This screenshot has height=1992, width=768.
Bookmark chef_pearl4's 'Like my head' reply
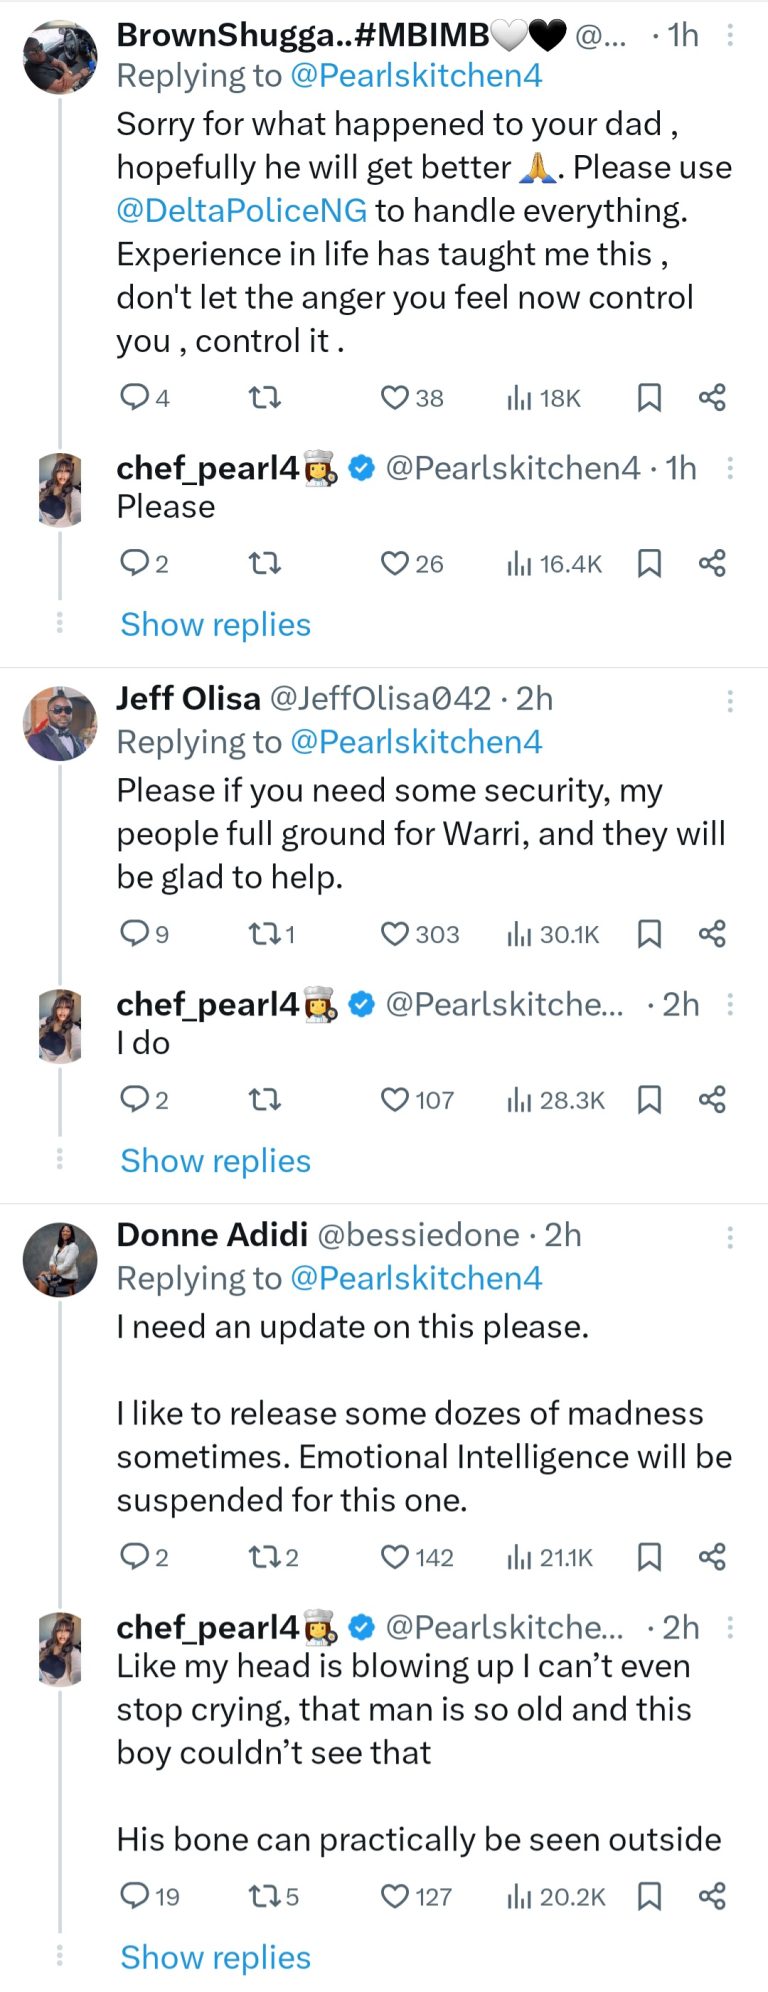coord(649,1896)
